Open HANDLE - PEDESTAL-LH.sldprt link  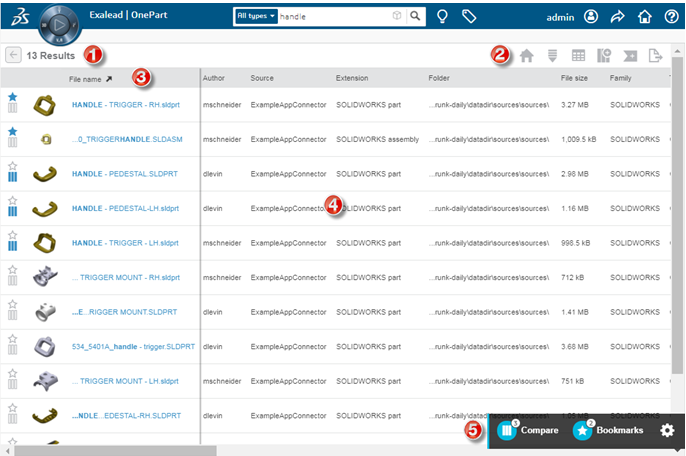[x=125, y=208]
